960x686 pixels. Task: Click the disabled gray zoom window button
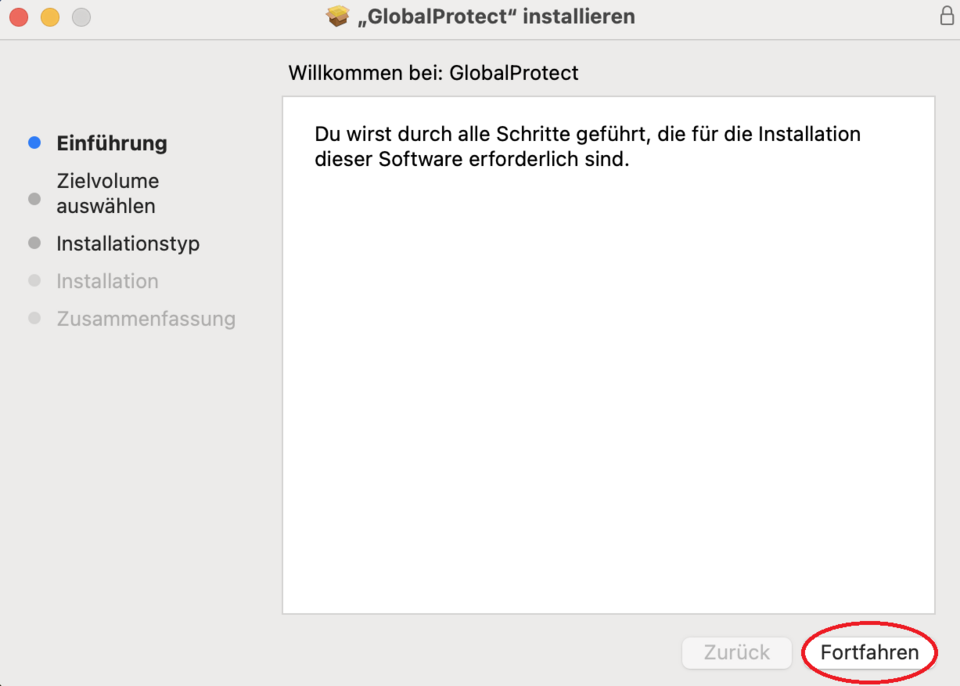tap(81, 17)
